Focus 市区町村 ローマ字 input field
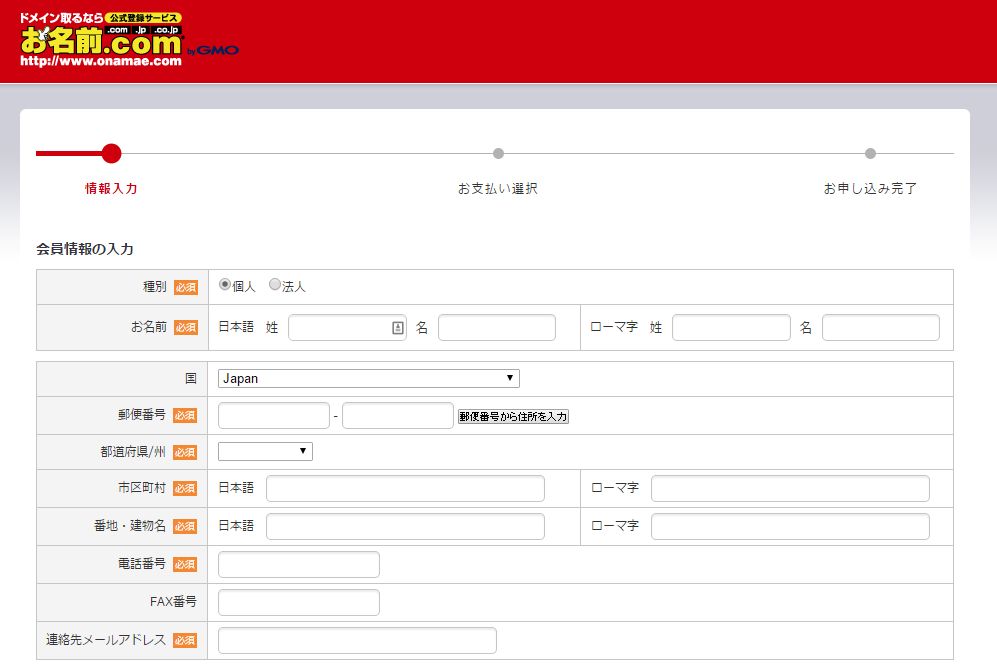This screenshot has width=997, height=665. (790, 488)
